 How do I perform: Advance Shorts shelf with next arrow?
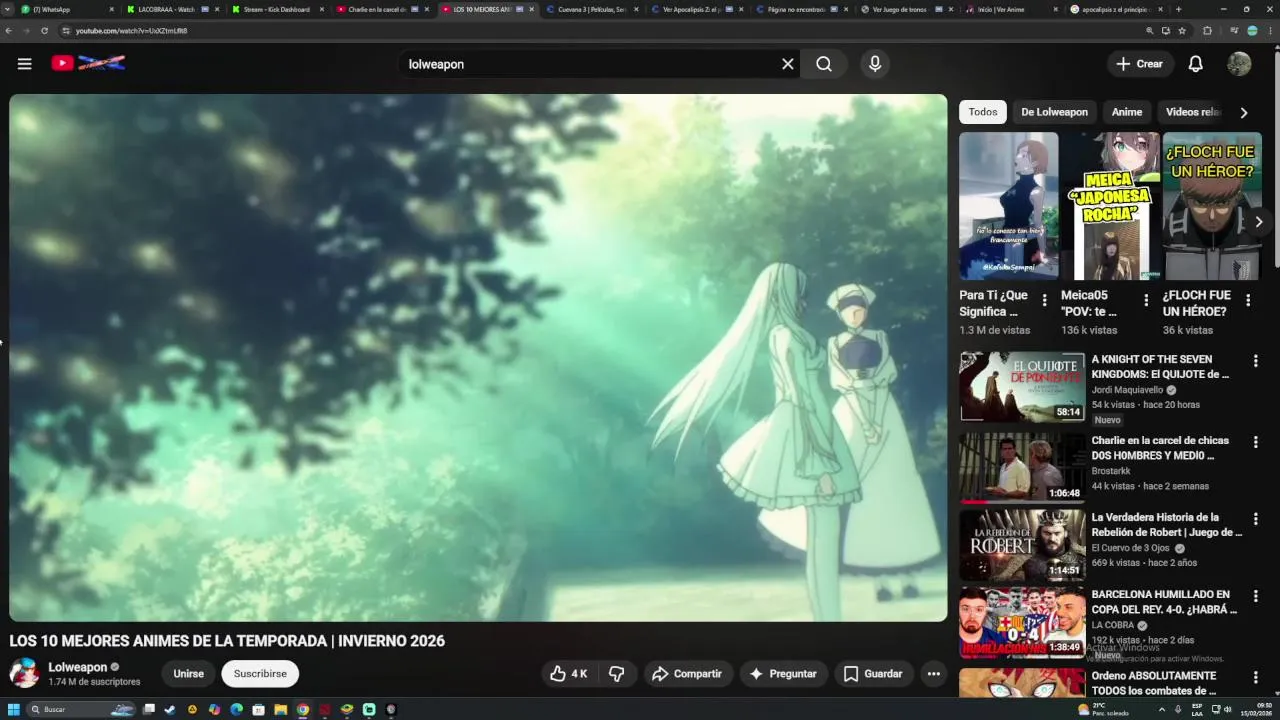(1259, 222)
